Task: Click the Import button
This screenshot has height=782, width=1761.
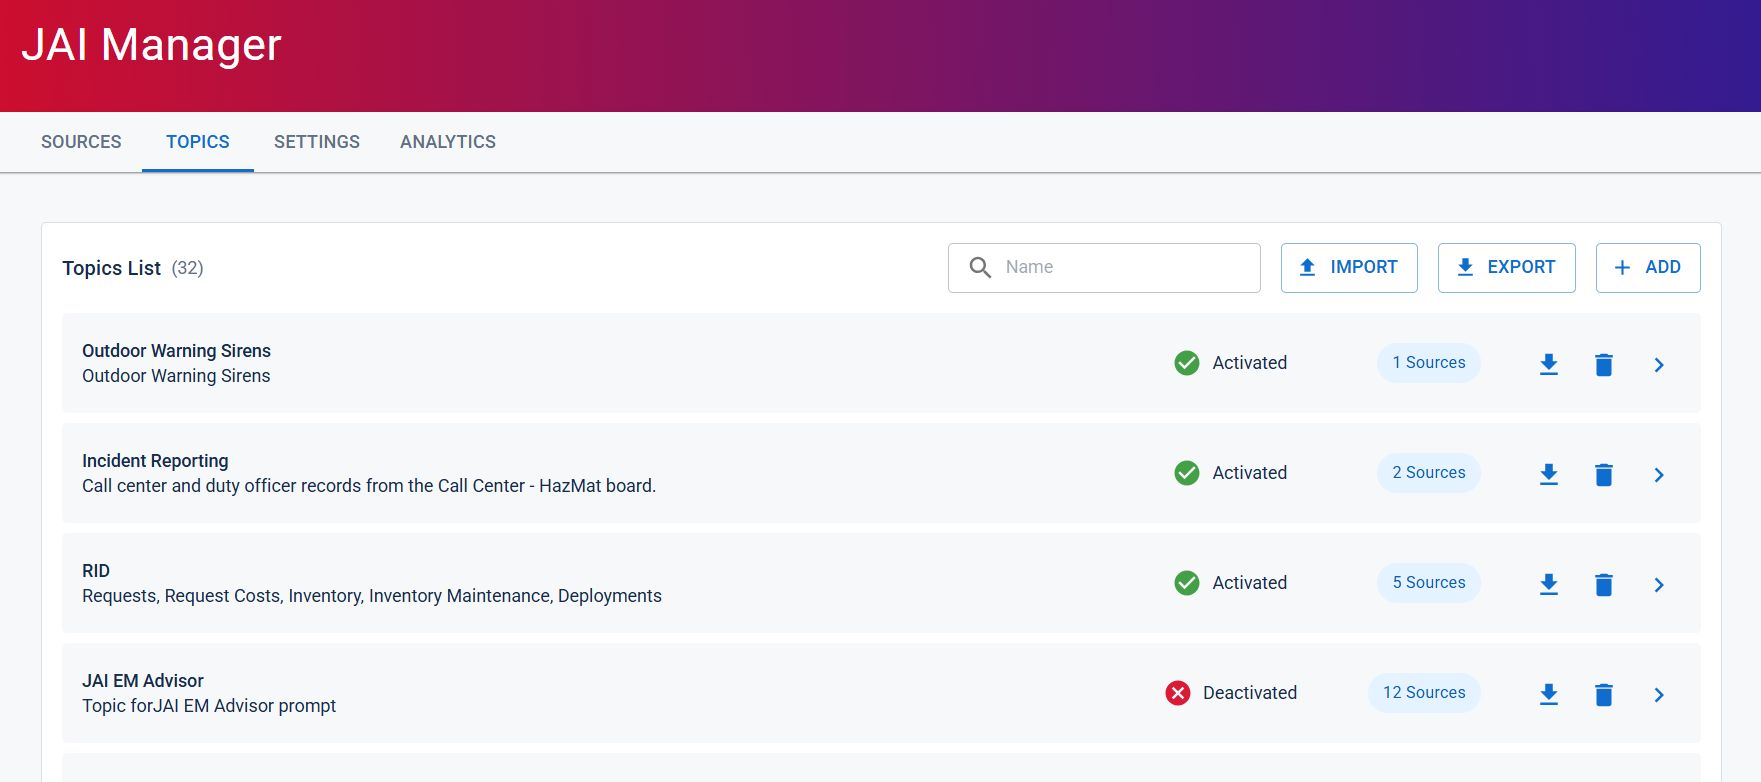Action: click(x=1349, y=268)
